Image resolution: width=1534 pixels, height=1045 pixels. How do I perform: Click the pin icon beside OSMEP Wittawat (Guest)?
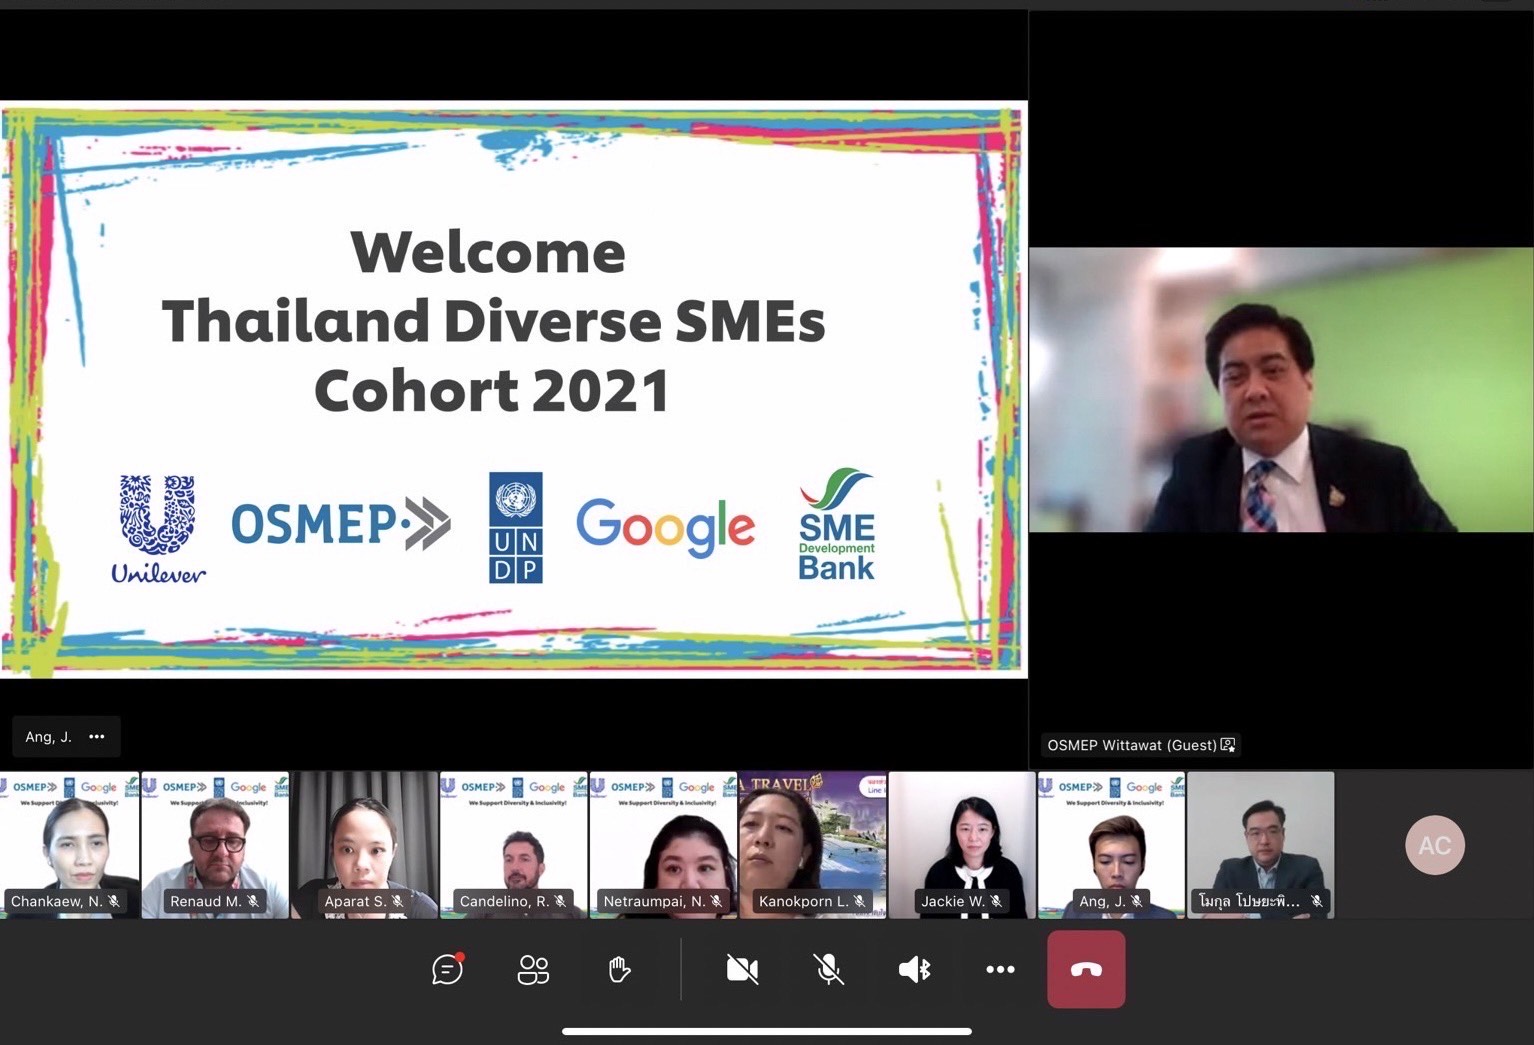(x=1228, y=745)
